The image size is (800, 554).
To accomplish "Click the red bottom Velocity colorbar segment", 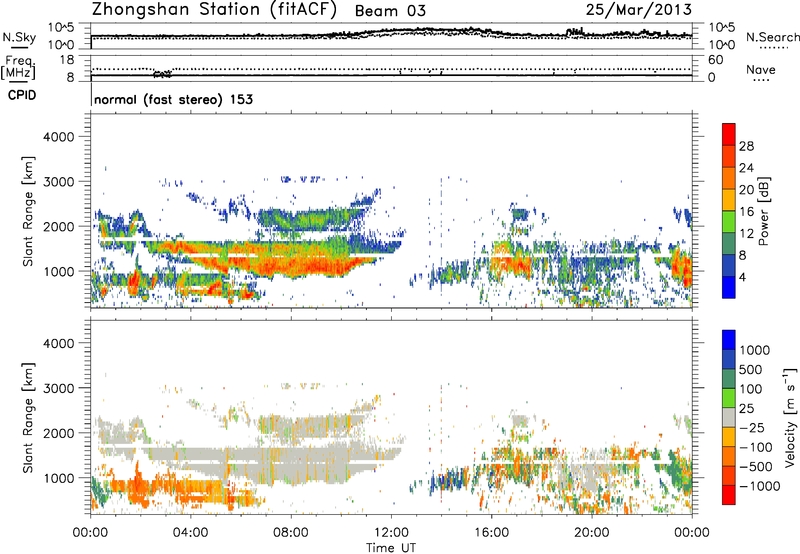I will point(729,495).
